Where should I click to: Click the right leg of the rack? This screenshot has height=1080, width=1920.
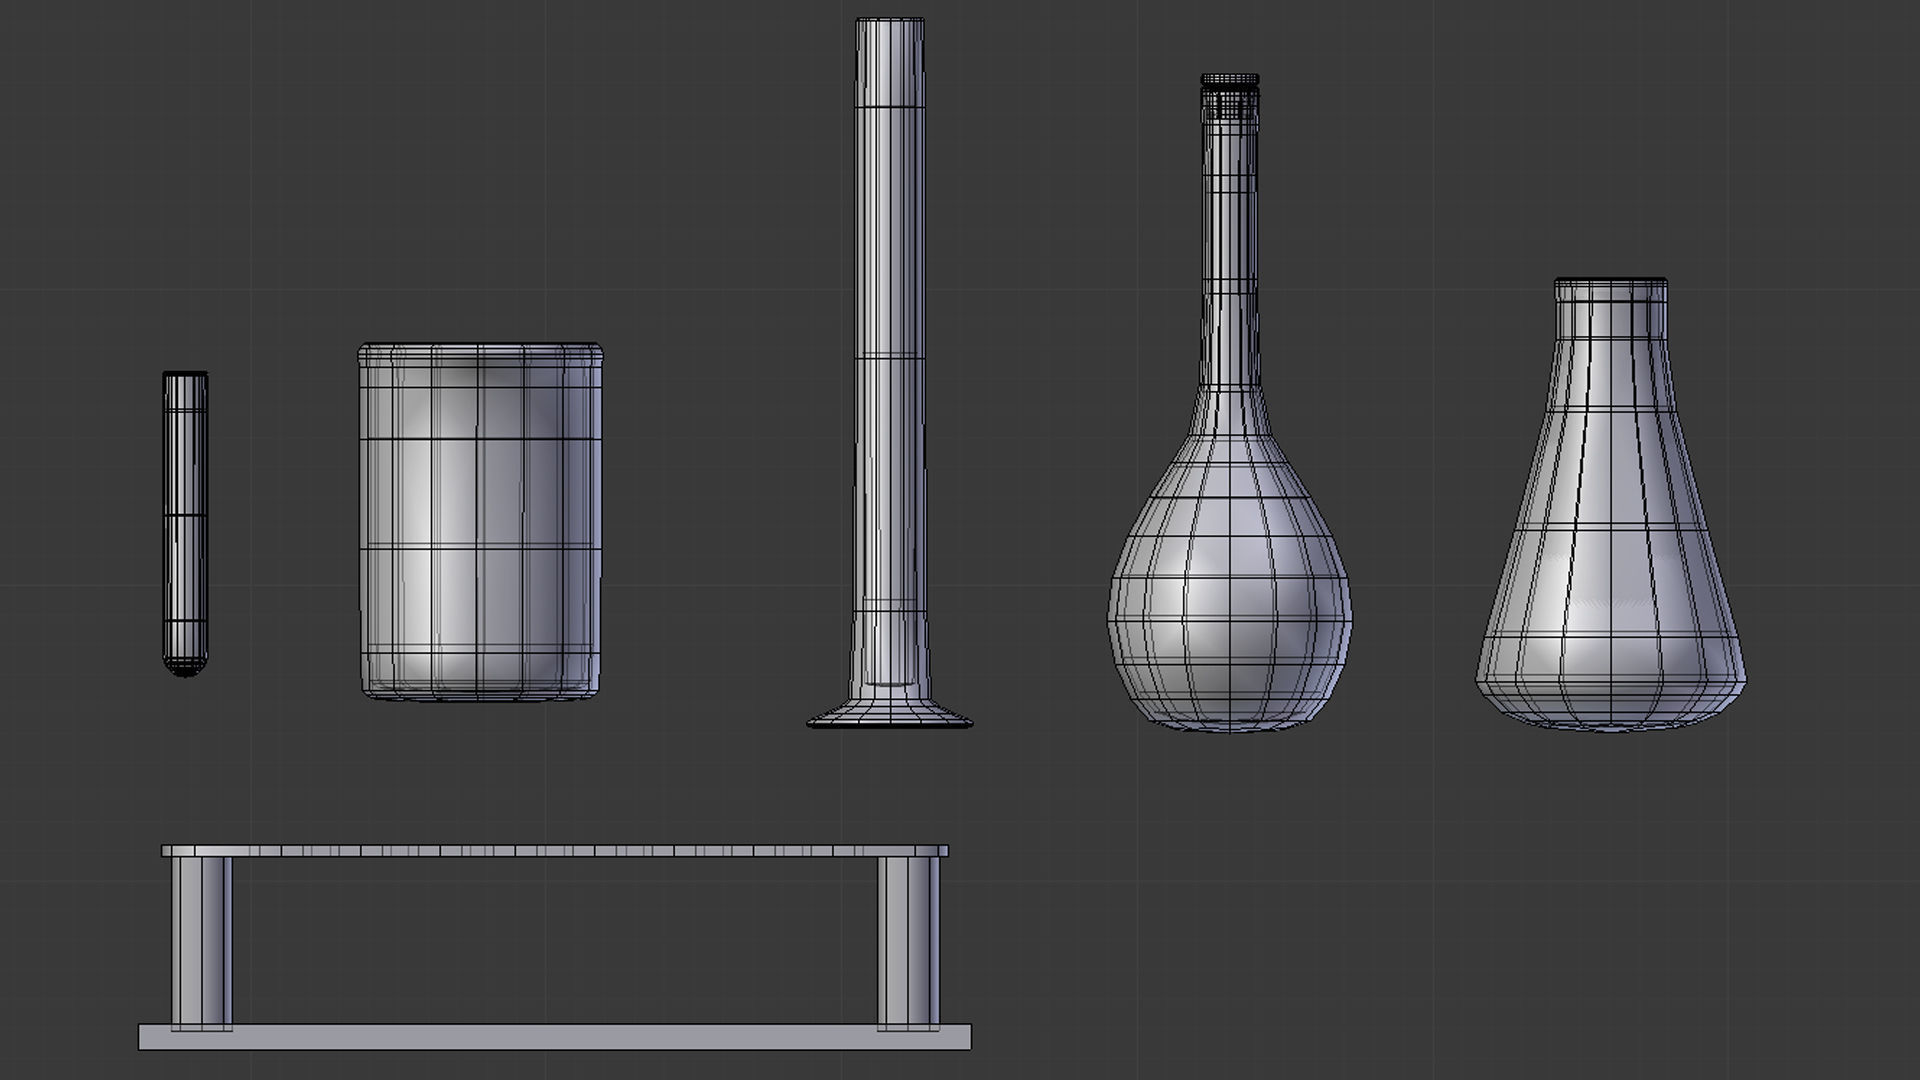tap(908, 940)
